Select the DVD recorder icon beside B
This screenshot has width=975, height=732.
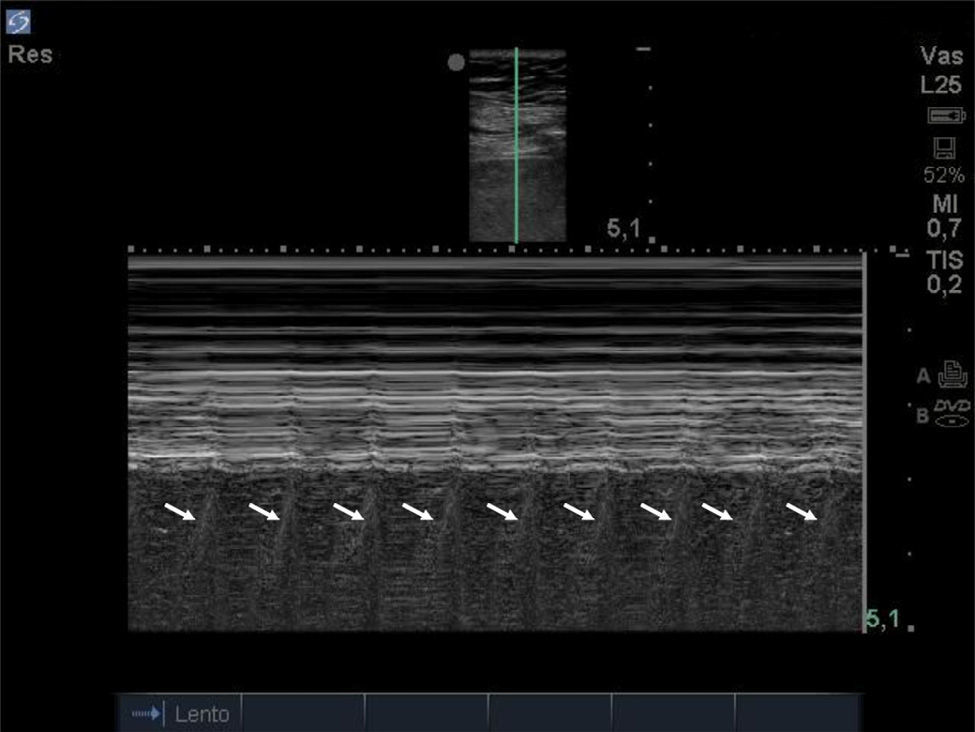point(952,412)
